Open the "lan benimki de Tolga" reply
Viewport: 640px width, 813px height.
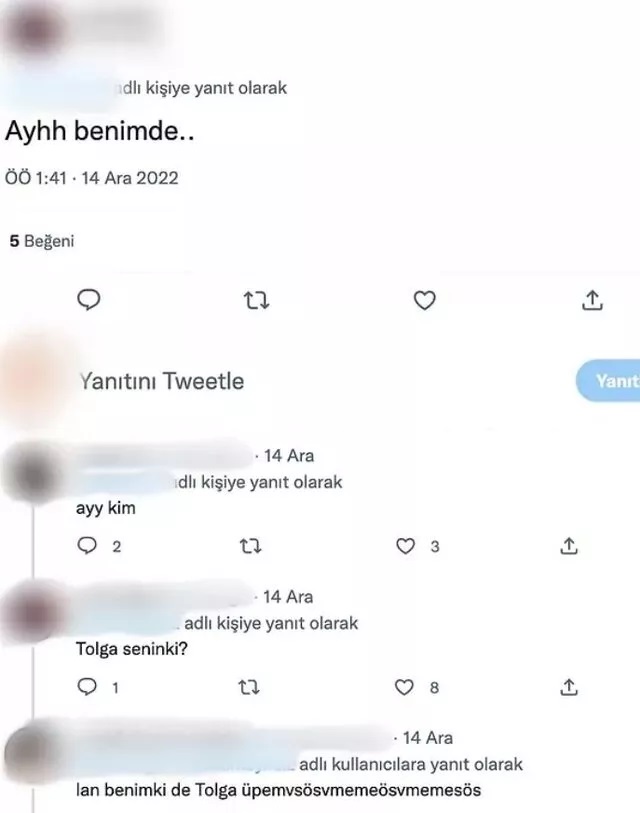click(x=279, y=790)
